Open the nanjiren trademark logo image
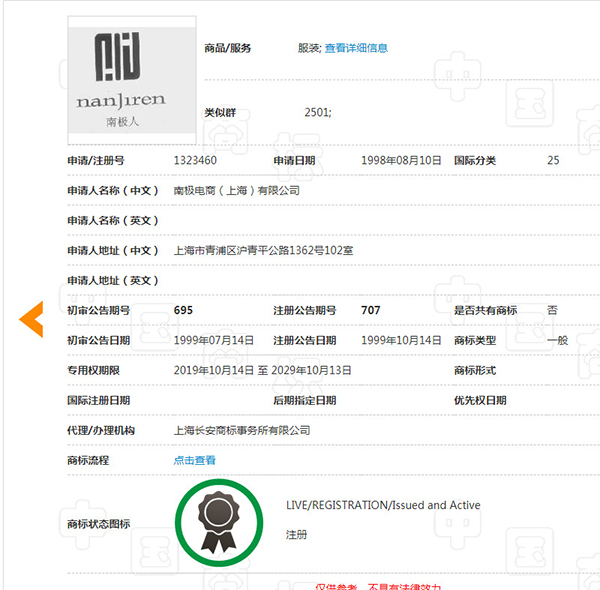This screenshot has width=600, height=590. (132, 80)
